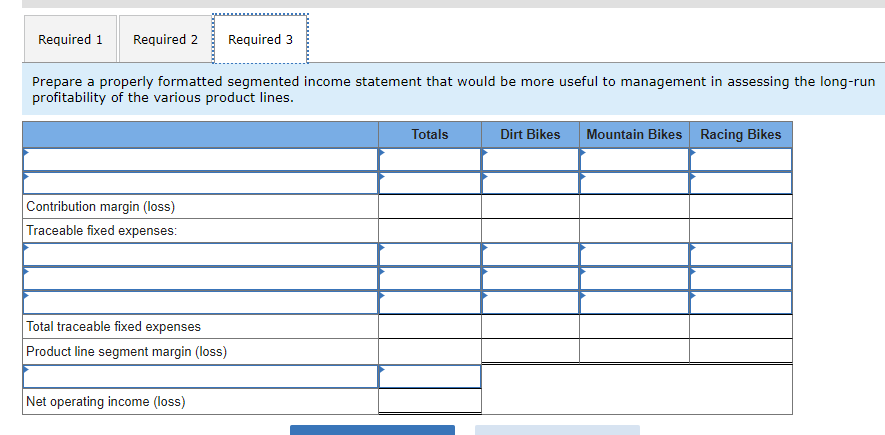This screenshot has height=435, width=885.
Task: Click the Mountain Bikes column header
Action: [x=634, y=135]
